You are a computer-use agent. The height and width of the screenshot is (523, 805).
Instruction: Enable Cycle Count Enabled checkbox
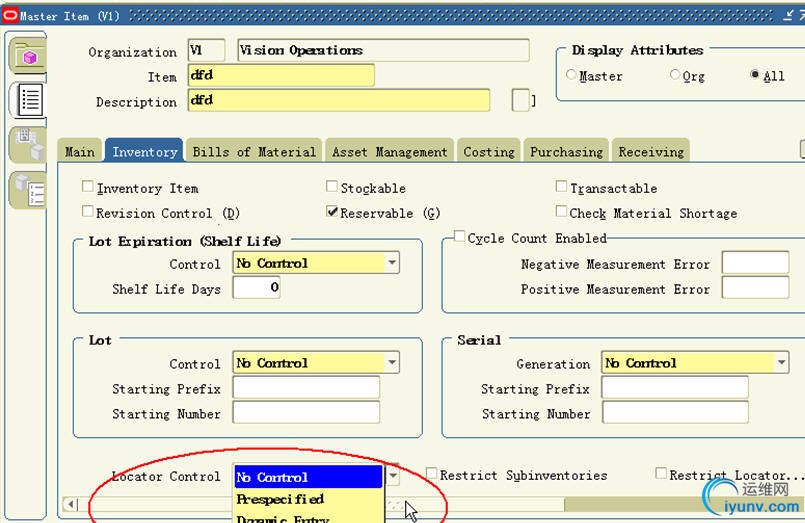(459, 236)
